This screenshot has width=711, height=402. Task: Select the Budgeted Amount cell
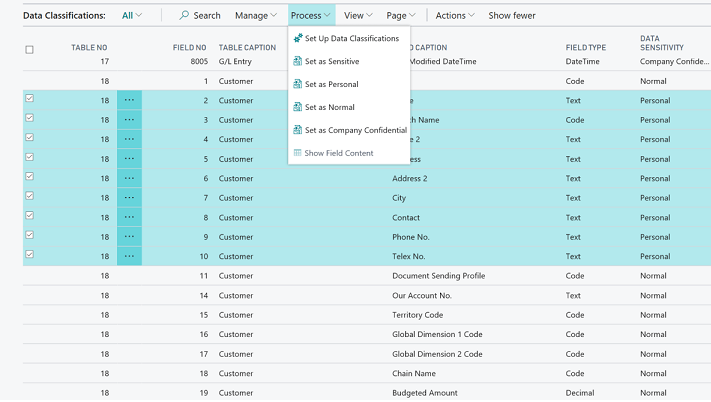tap(425, 393)
